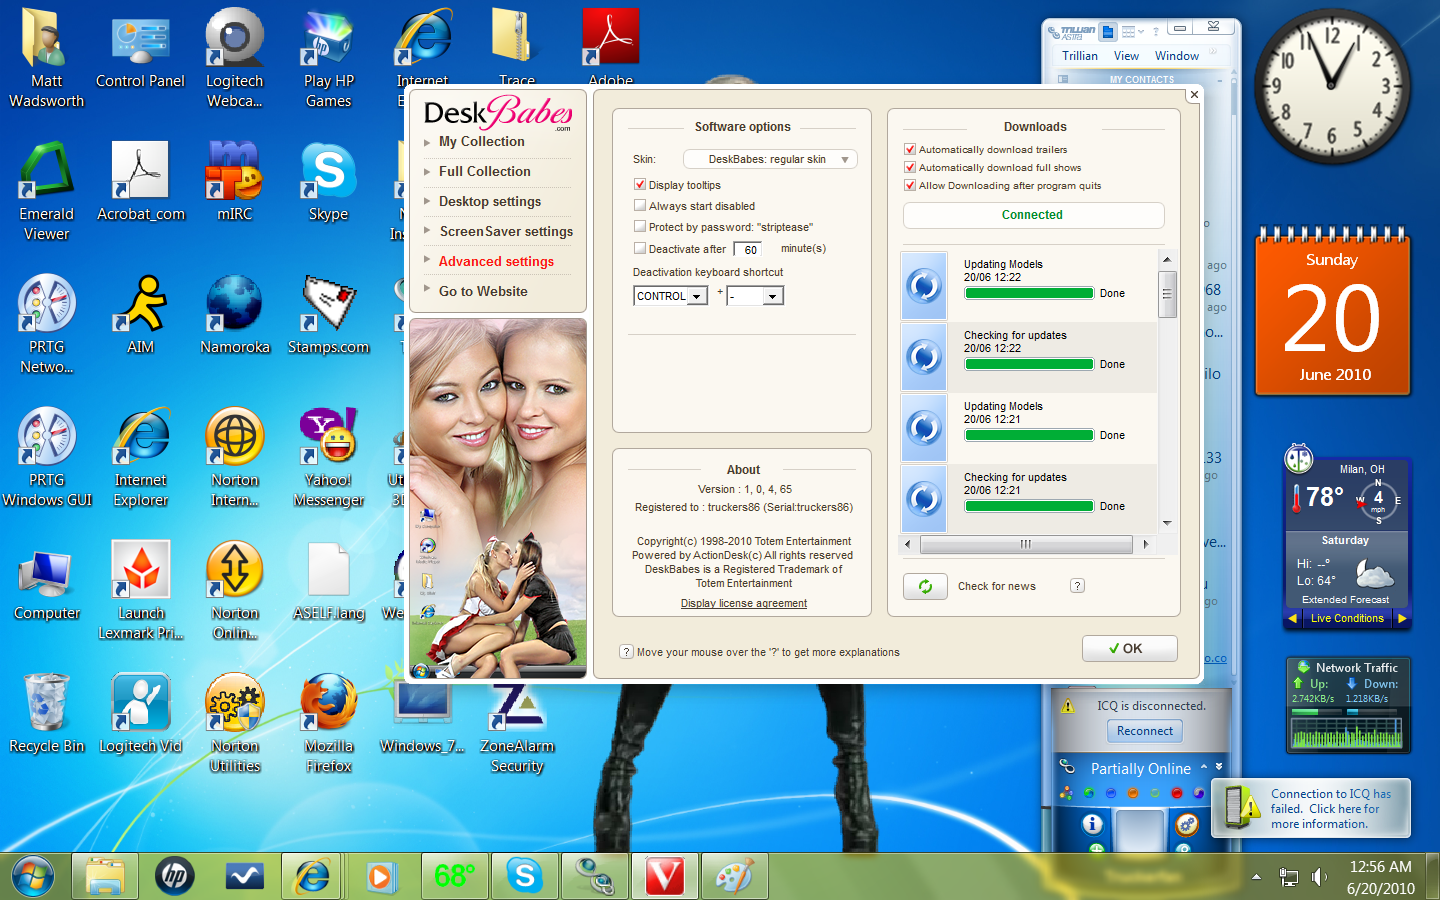Uncheck Automatically download trailers

[x=910, y=149]
